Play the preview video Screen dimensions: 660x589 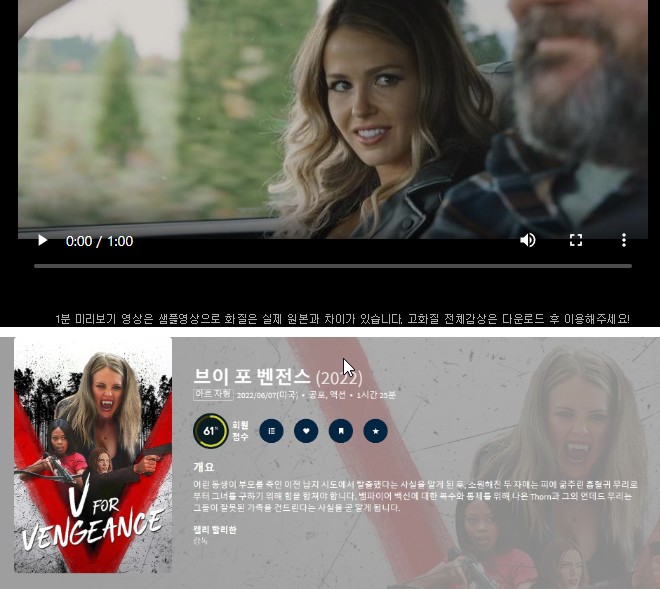42,241
